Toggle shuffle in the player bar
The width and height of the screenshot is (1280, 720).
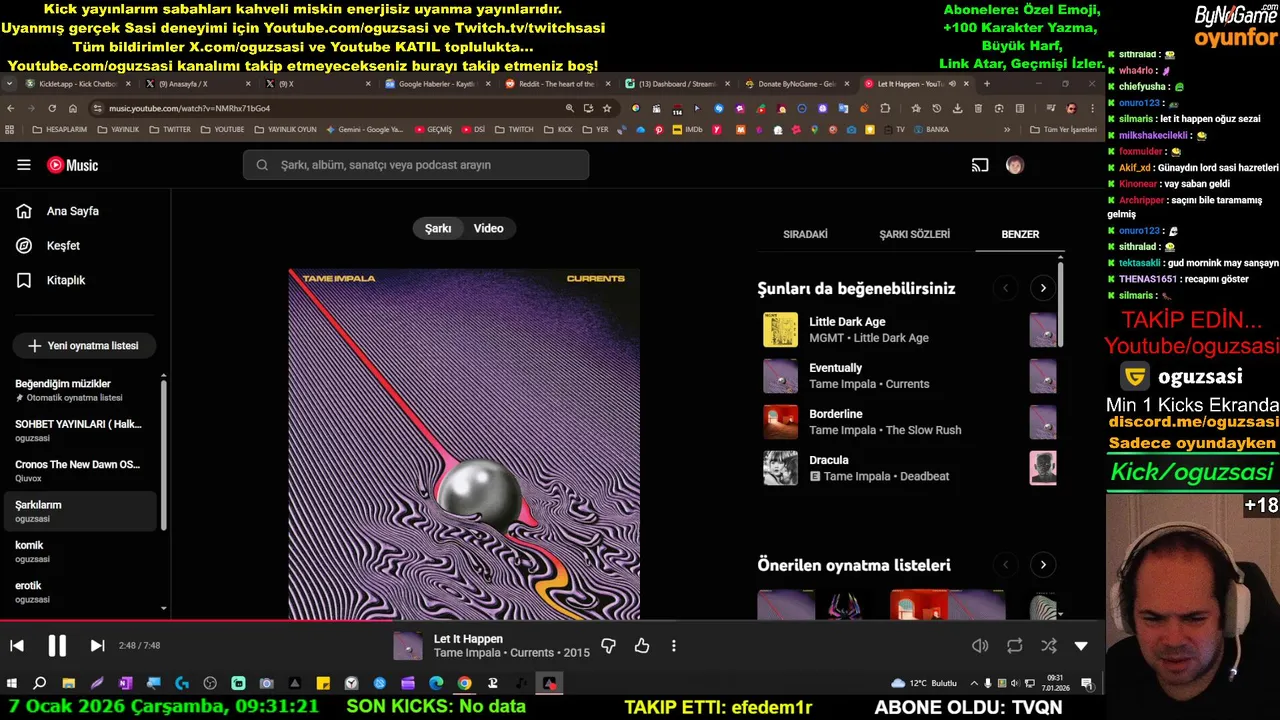tap(1049, 646)
